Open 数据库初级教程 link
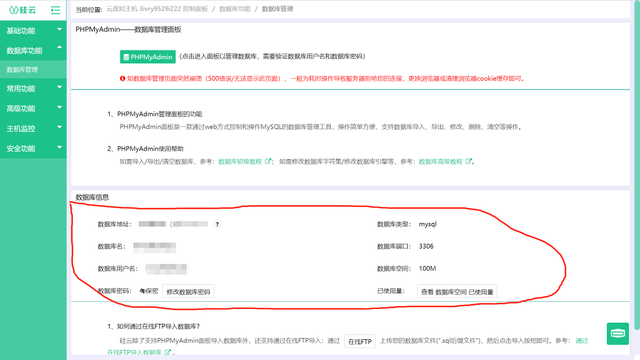 (x=240, y=162)
